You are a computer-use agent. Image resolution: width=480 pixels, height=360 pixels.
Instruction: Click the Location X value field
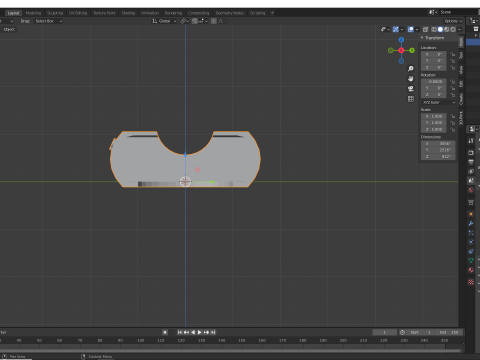434,54
